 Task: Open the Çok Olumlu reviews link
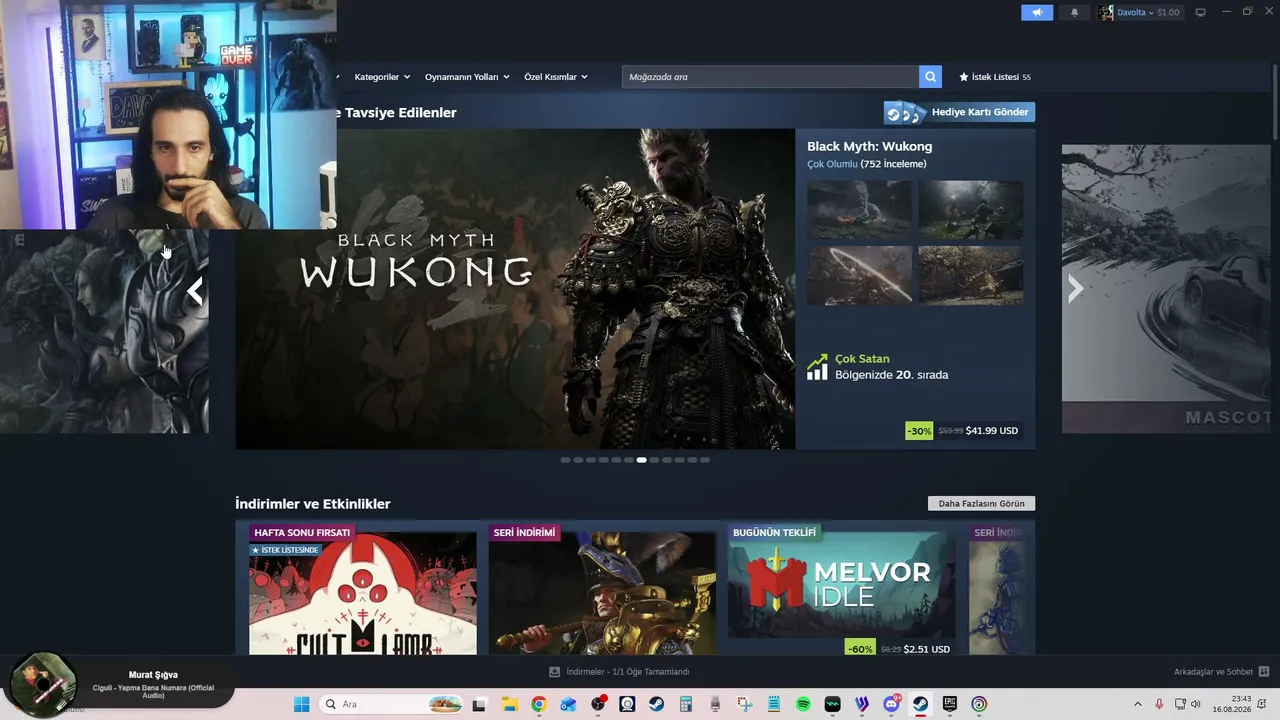[x=832, y=164]
